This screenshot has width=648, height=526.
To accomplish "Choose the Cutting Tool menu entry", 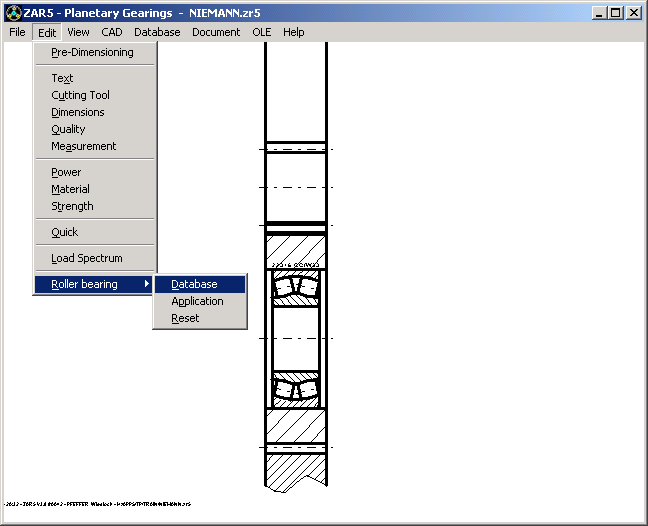I will point(80,95).
